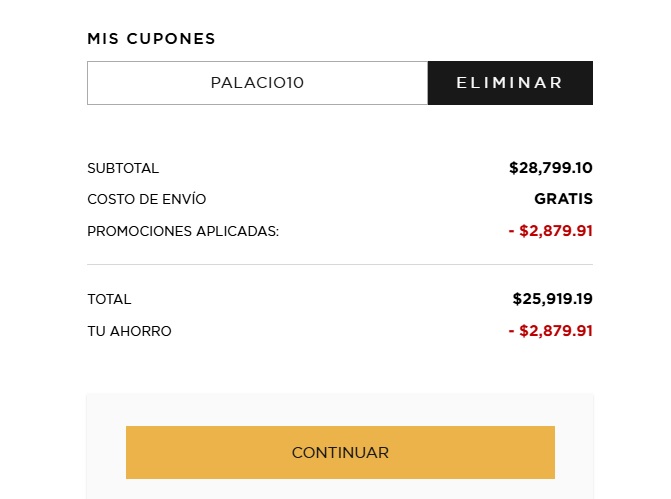Click the red discount in the promociones row
The height and width of the screenshot is (499, 671).
pyautogui.click(x=550, y=231)
